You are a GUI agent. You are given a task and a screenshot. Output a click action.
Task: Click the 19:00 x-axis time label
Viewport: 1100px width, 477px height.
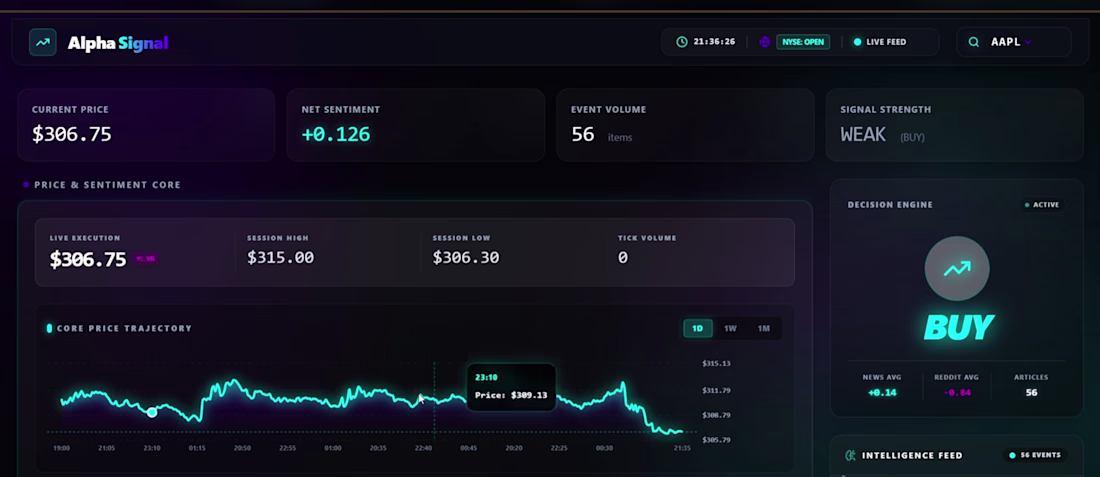[62, 448]
